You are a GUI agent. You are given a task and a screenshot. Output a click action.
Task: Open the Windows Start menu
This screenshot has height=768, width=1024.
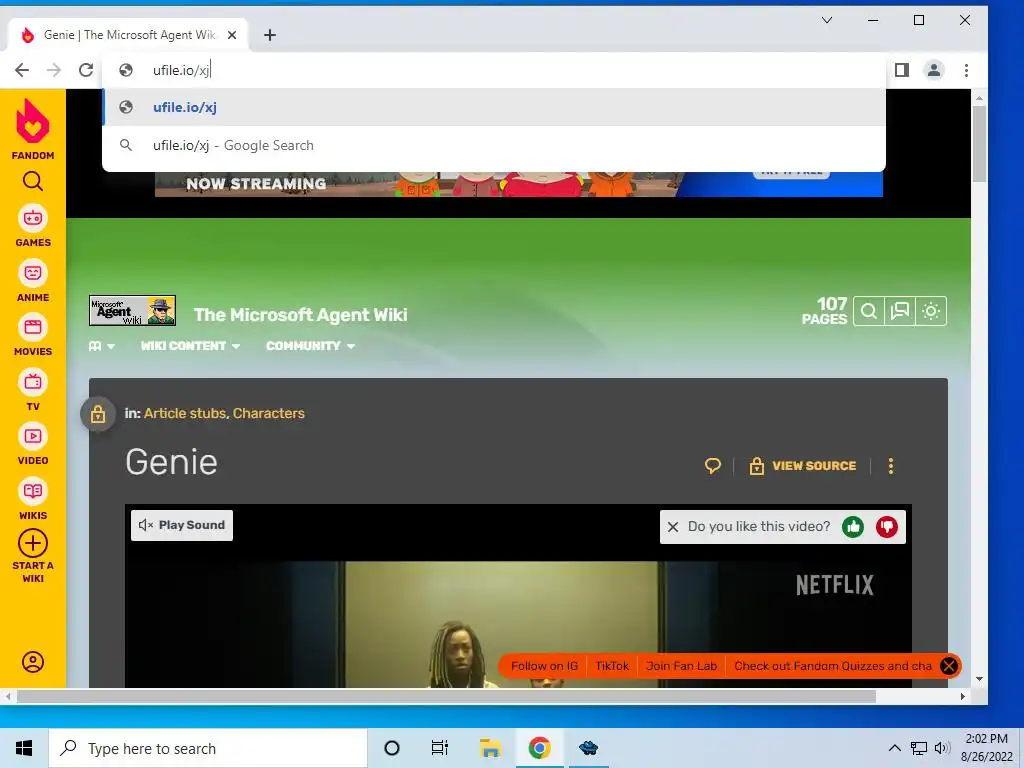tap(24, 748)
